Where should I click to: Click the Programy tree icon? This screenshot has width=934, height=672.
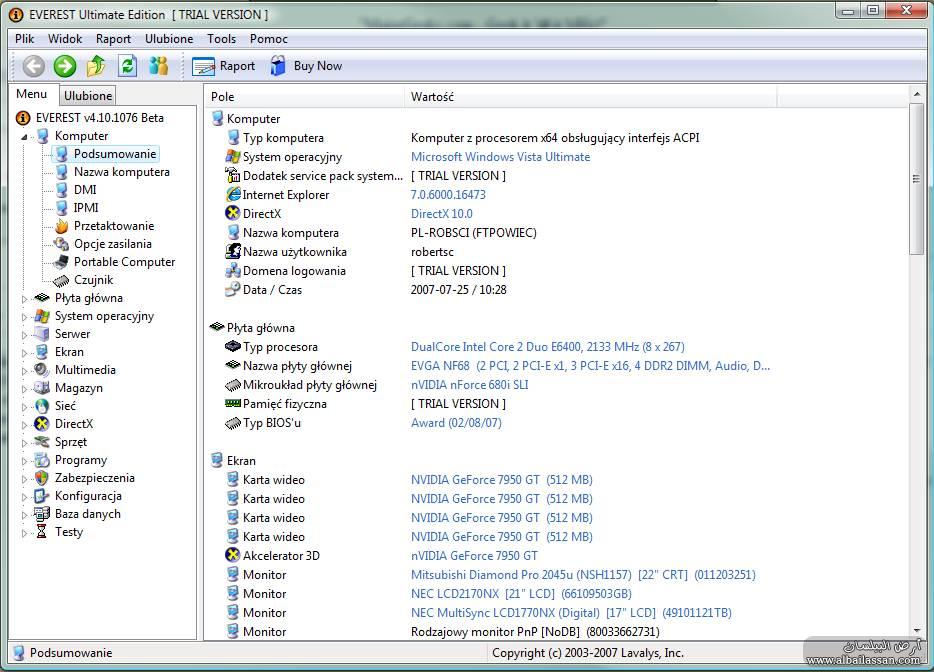point(42,460)
